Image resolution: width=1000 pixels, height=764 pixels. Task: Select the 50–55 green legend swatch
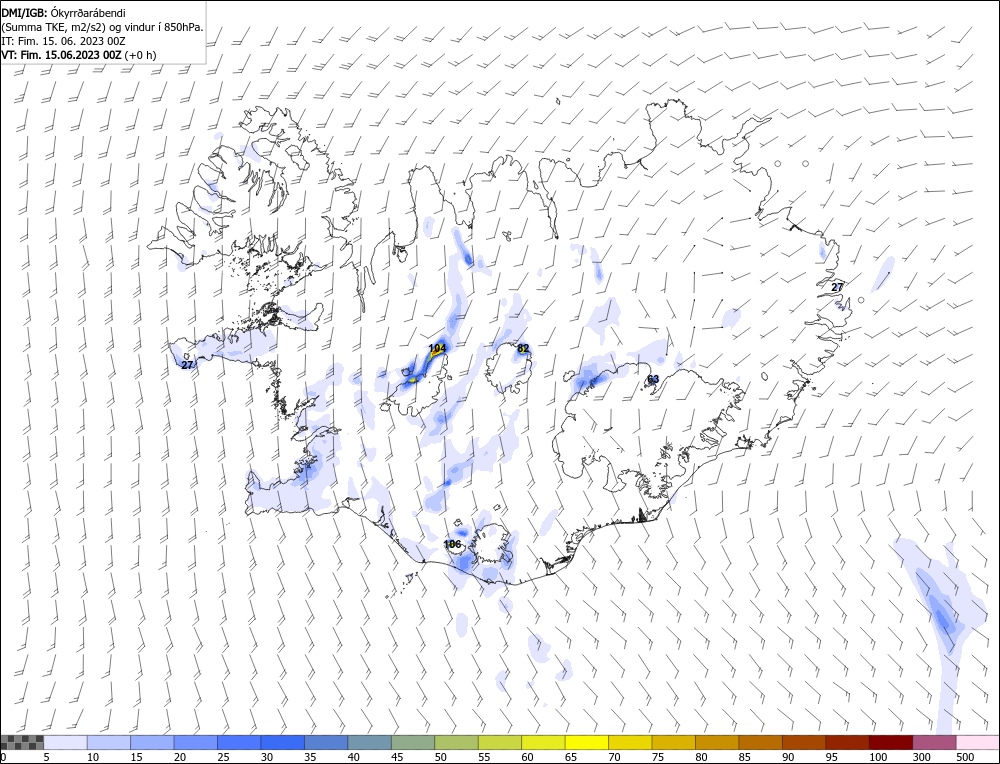click(456, 742)
